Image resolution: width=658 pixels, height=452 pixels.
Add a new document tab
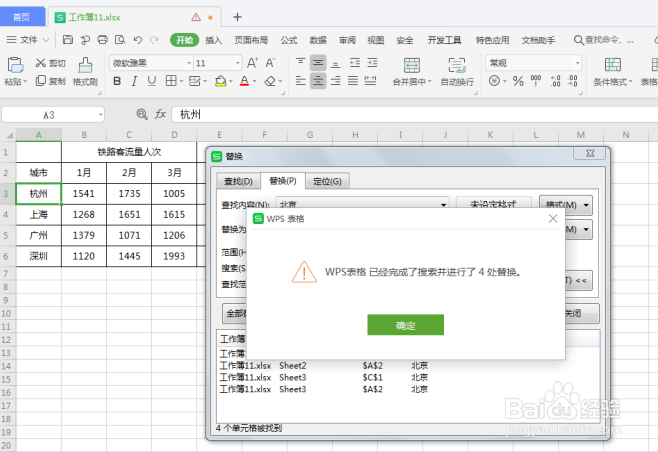(238, 17)
